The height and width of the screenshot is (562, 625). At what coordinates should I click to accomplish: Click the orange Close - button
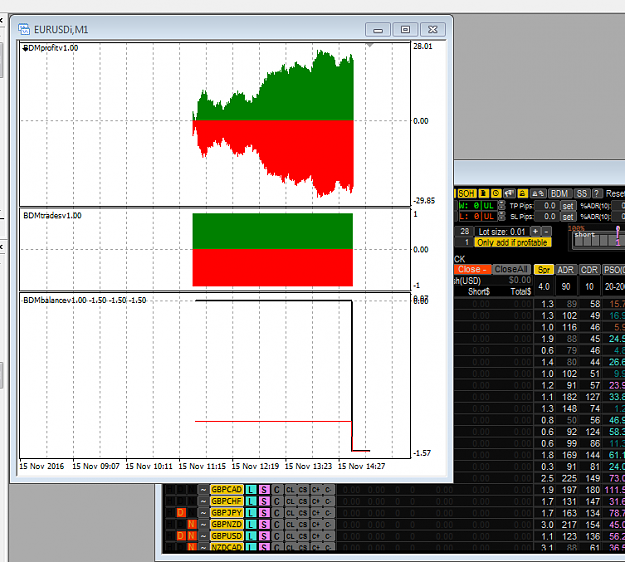point(472,269)
